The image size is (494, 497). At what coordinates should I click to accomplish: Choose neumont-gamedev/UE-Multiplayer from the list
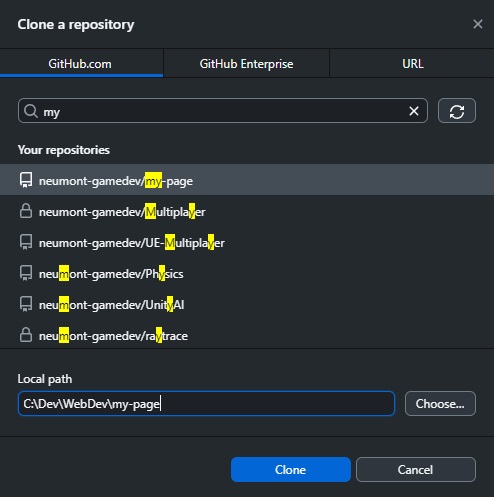click(247, 242)
